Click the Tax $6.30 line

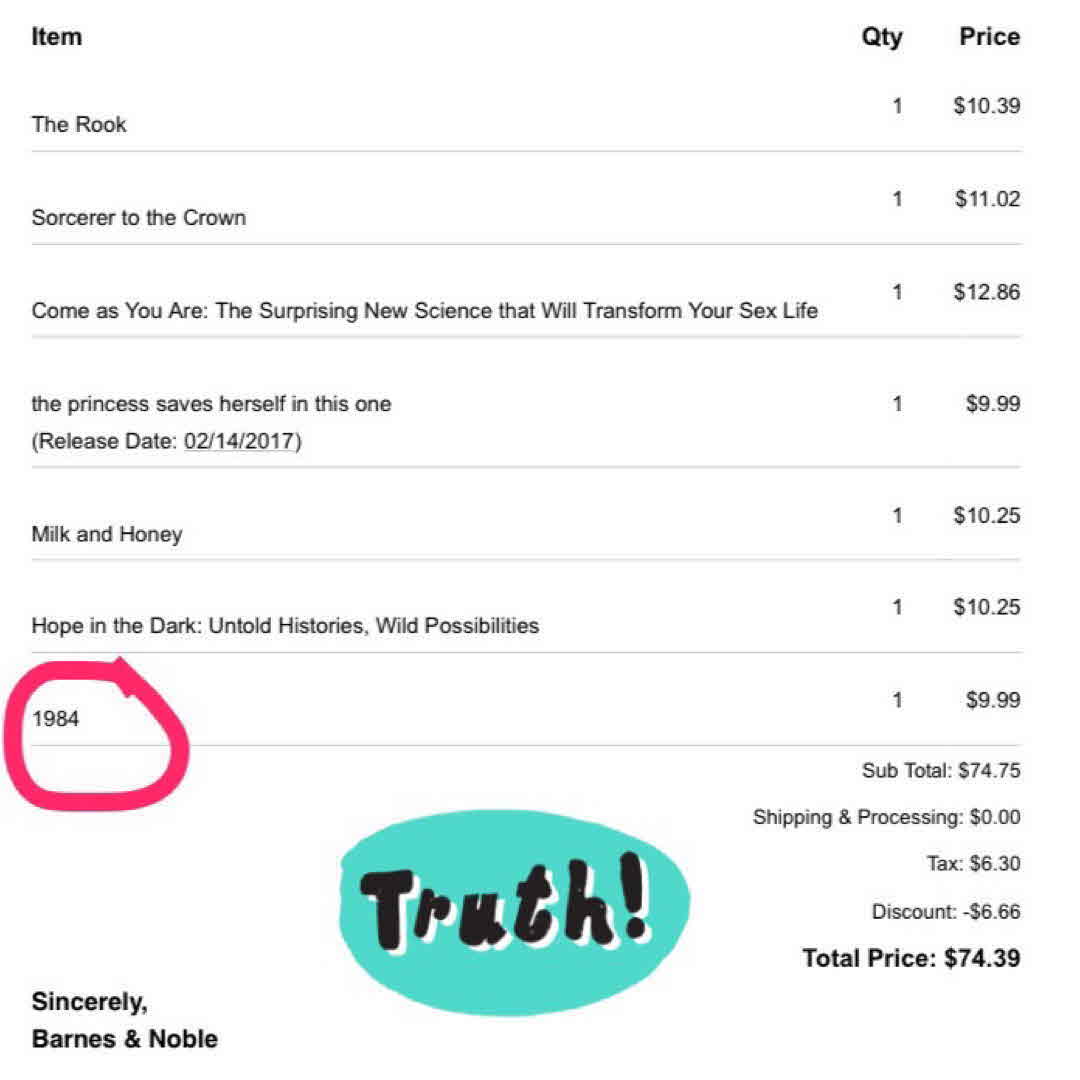[972, 864]
